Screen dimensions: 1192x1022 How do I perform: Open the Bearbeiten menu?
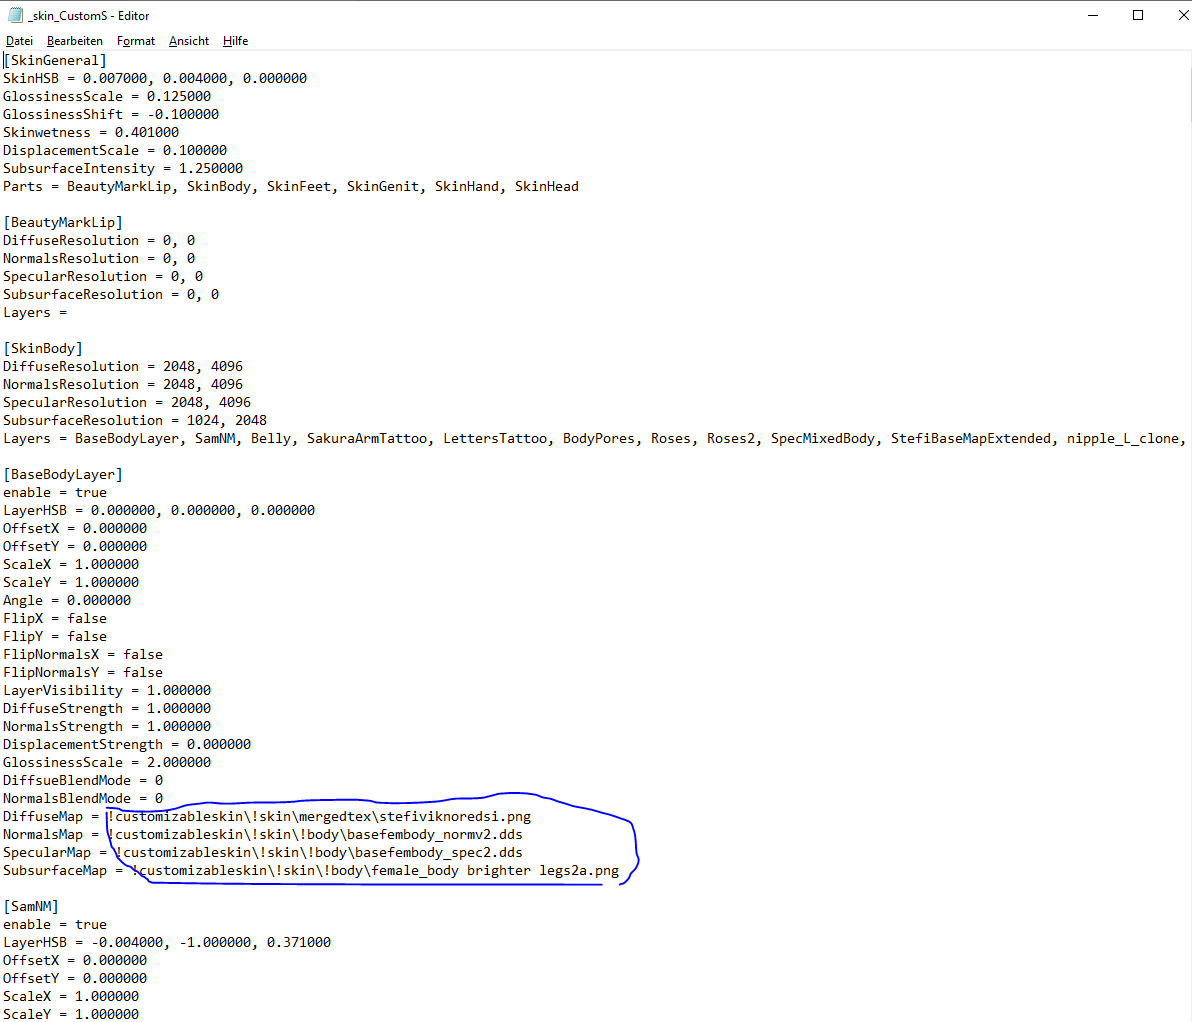[x=74, y=41]
